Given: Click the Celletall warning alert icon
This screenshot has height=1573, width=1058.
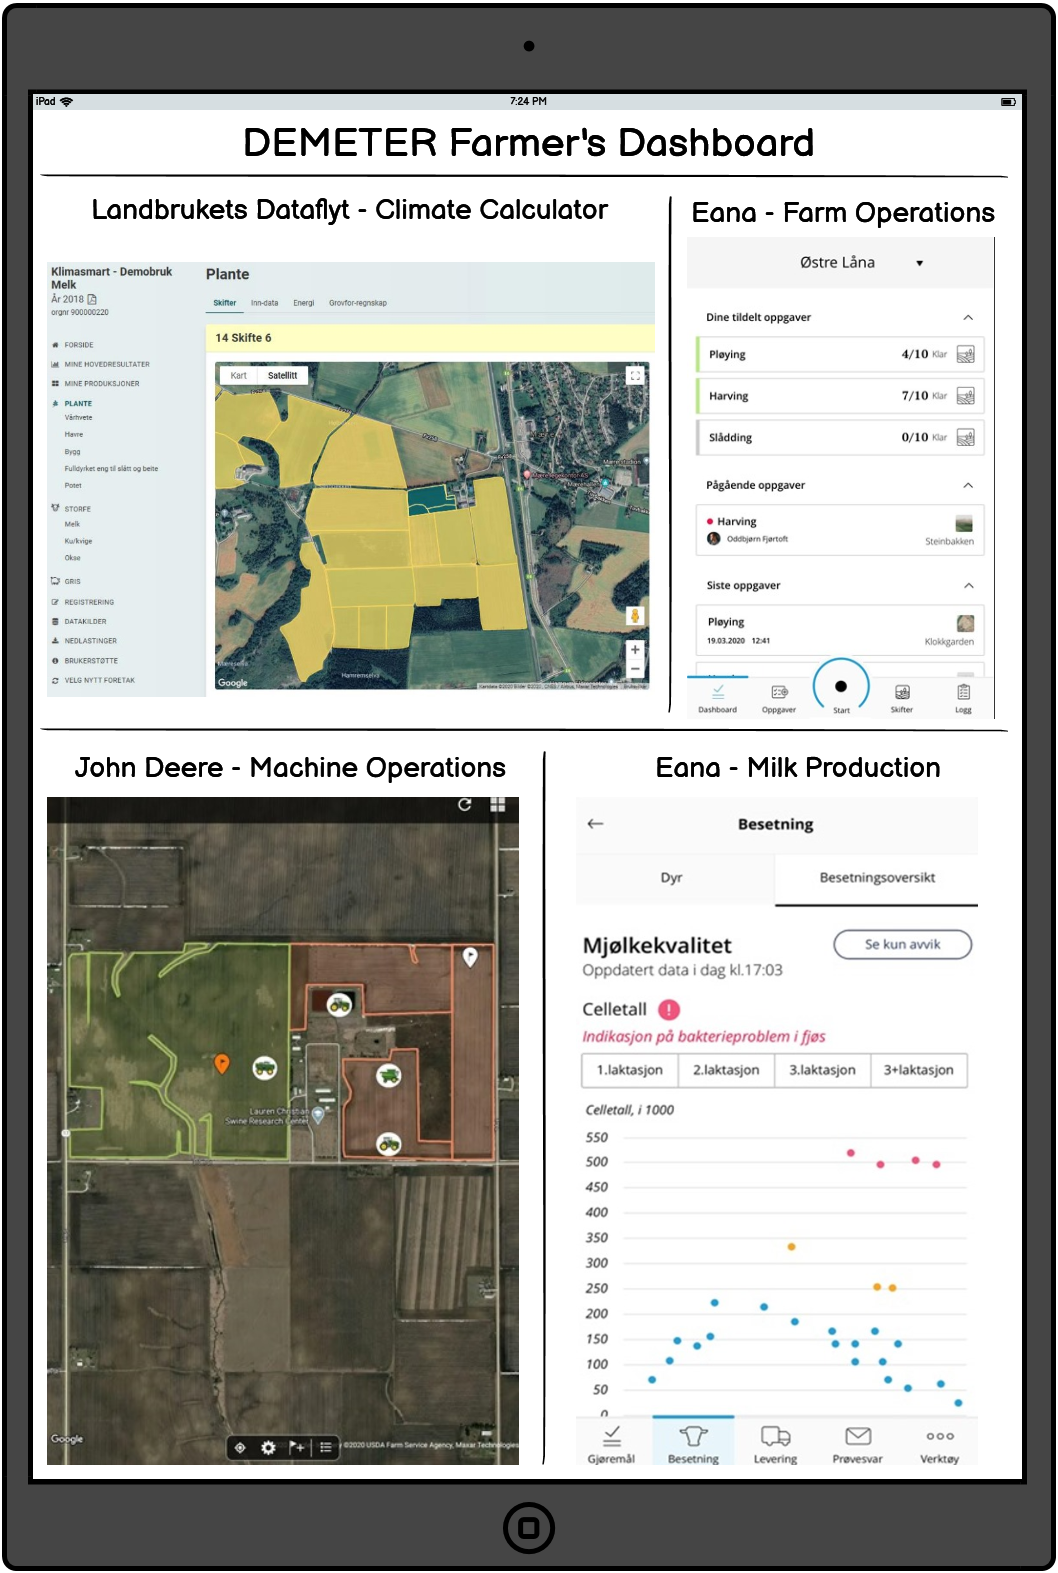Looking at the screenshot, I should click(x=669, y=1010).
